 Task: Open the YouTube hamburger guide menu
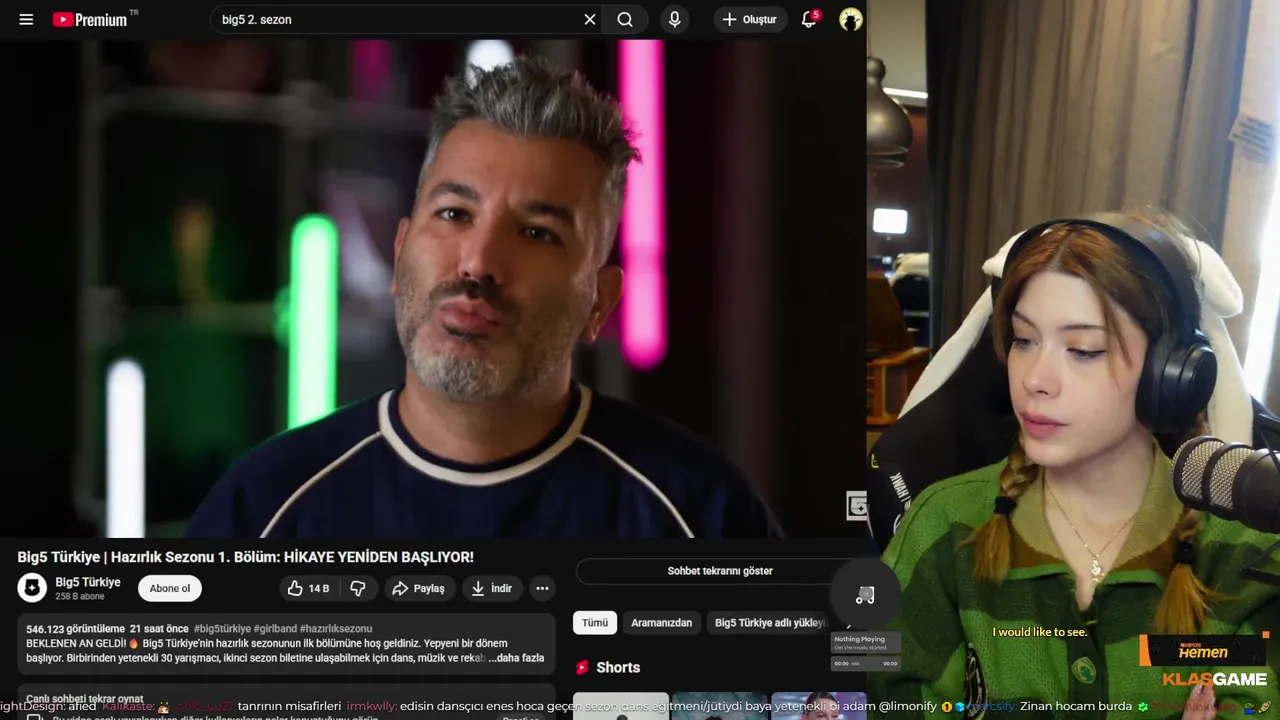[x=26, y=19]
